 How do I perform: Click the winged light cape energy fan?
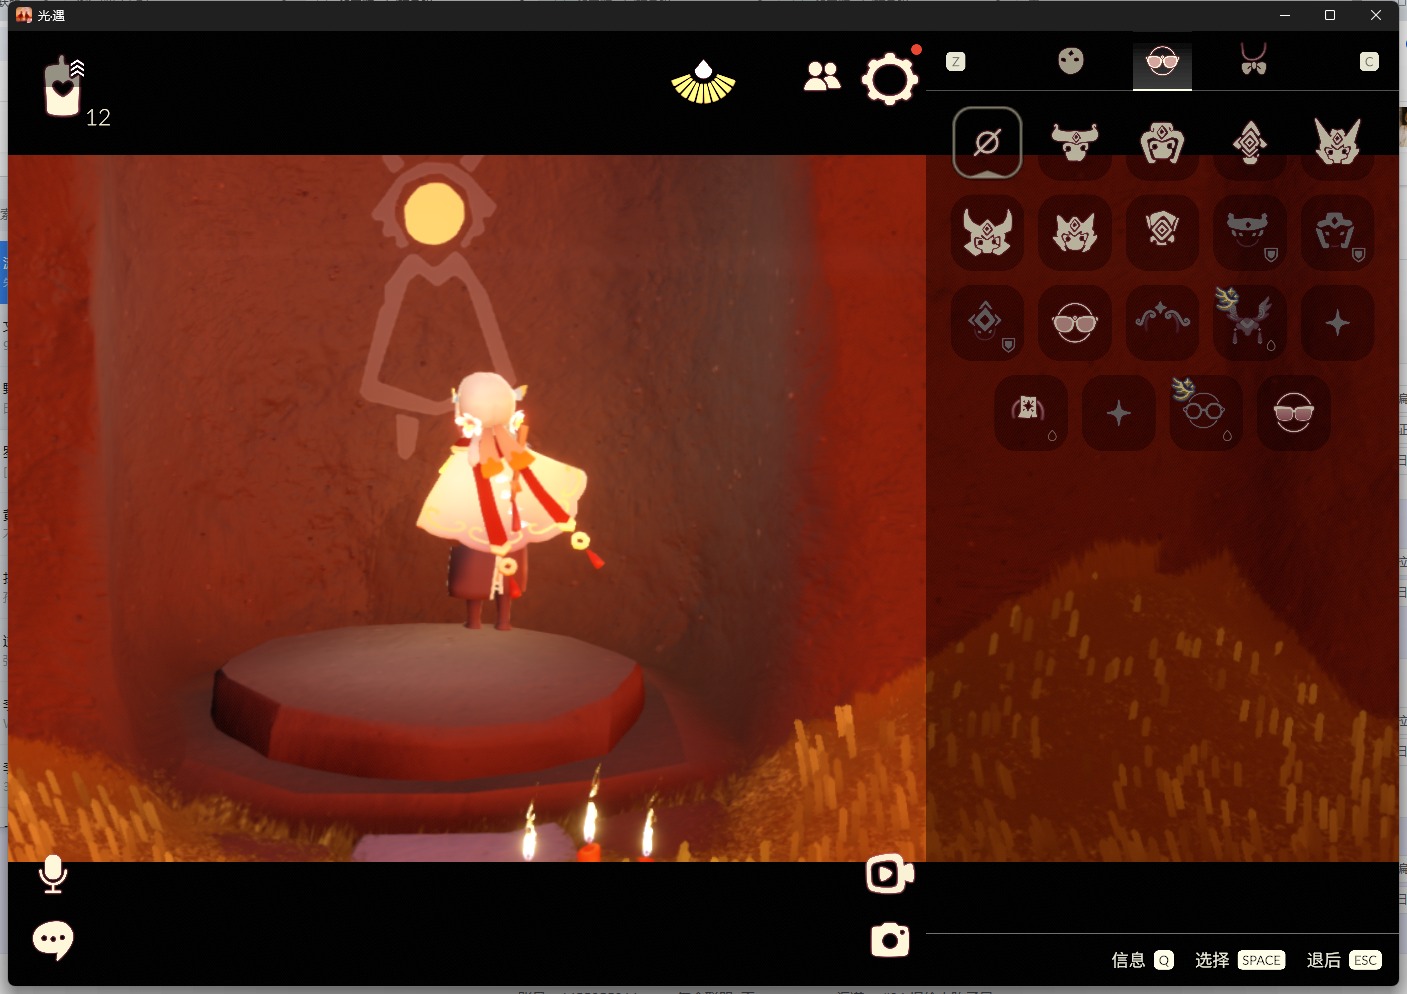[703, 82]
